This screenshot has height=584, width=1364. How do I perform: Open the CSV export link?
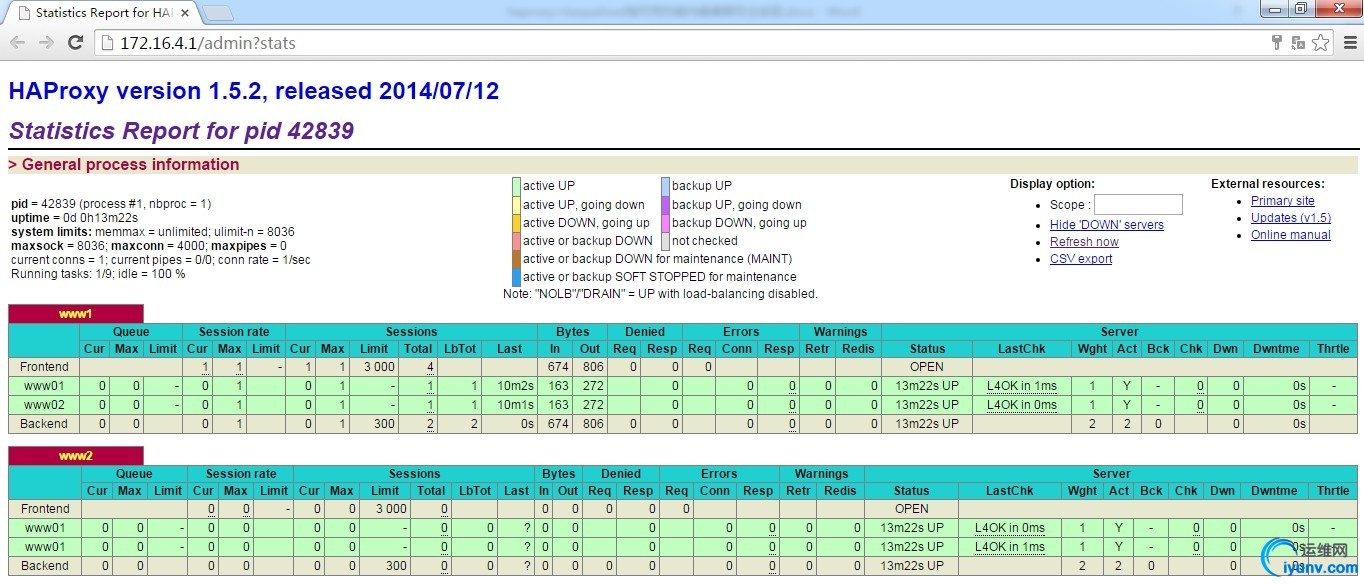click(1081, 259)
